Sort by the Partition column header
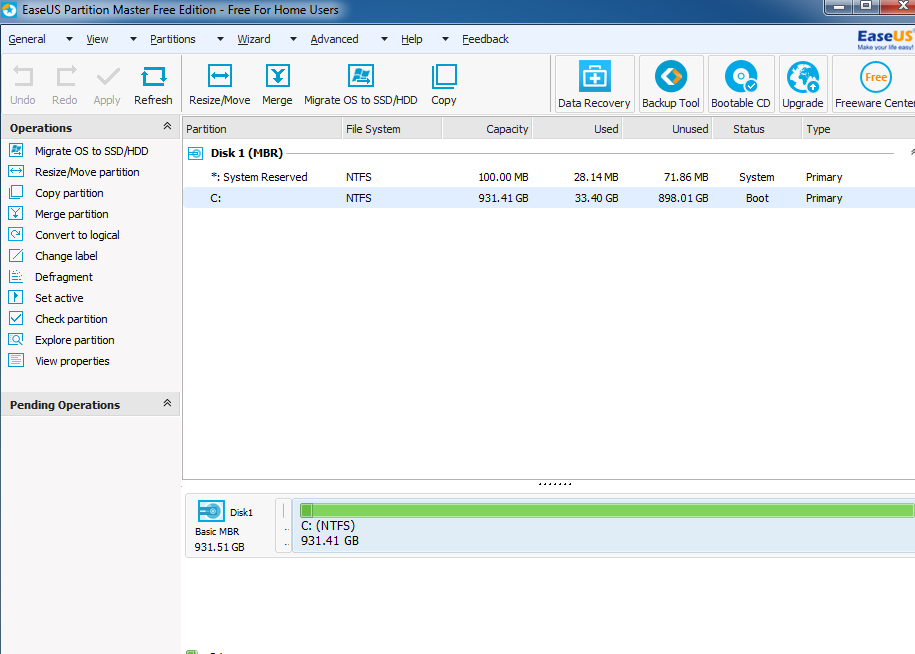Image resolution: width=915 pixels, height=654 pixels. tap(263, 129)
